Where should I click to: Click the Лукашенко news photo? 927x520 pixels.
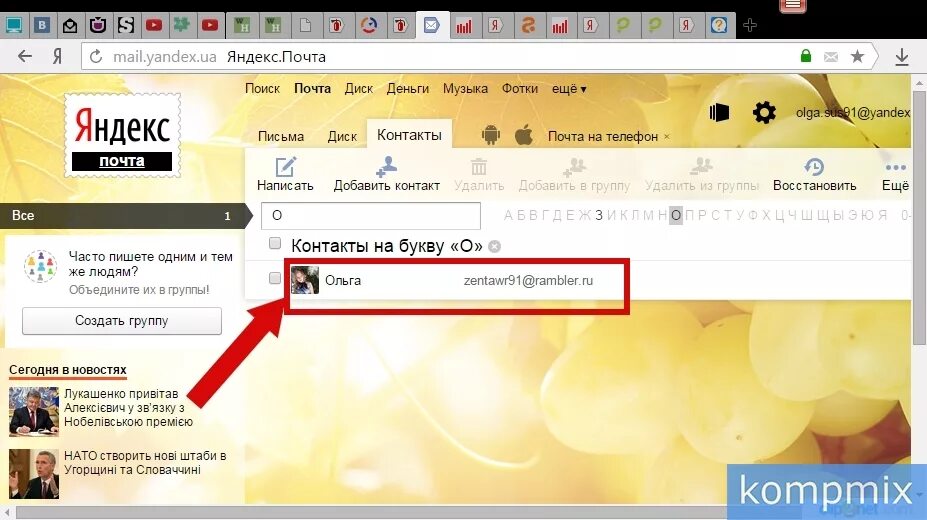click(34, 412)
